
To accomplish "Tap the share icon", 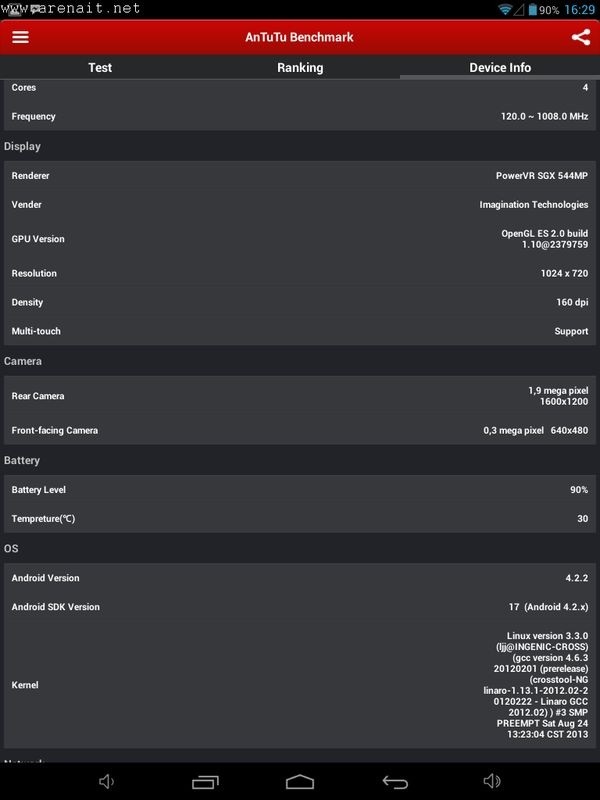I will point(581,37).
